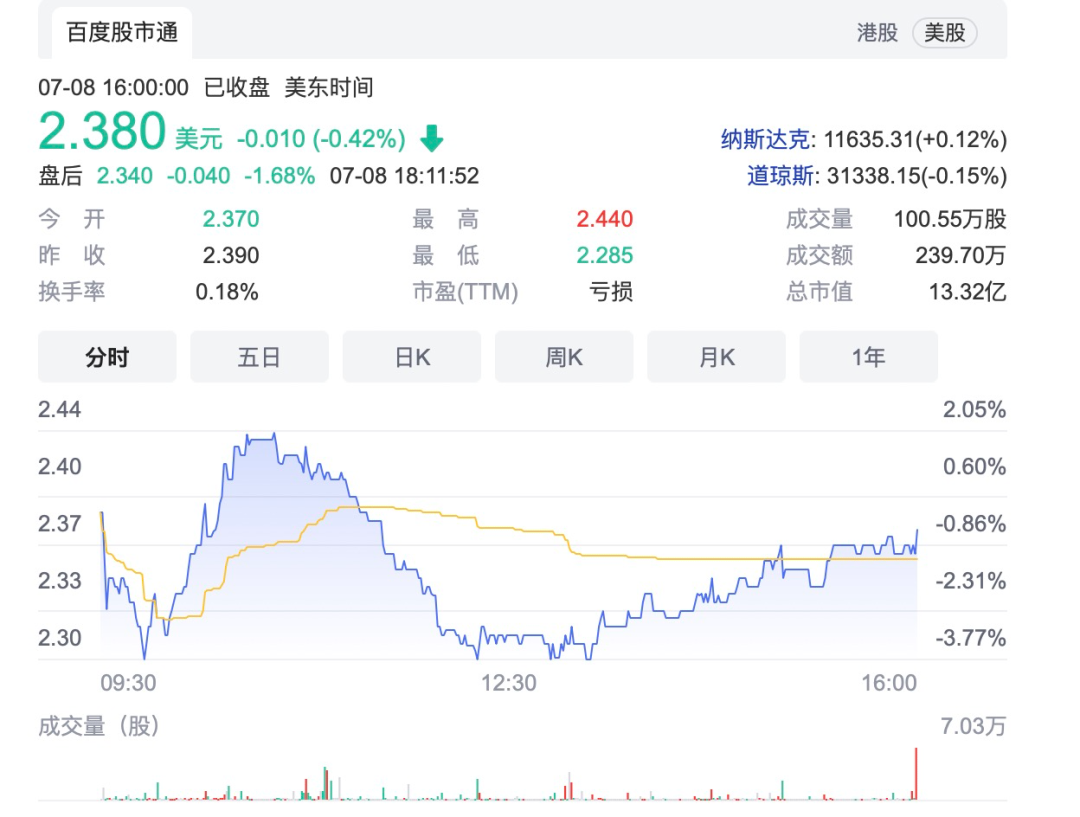Open the 道琼斯 index link

(779, 176)
